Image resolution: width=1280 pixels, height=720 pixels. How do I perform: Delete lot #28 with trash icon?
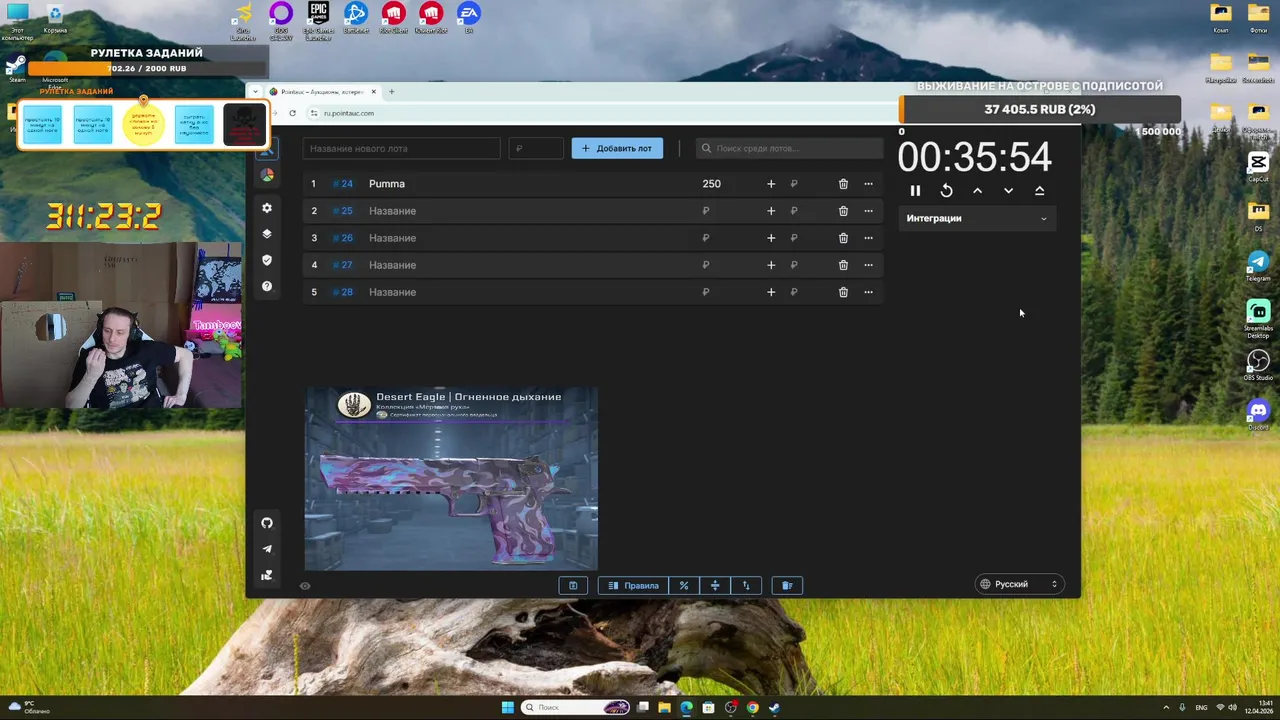pos(843,292)
